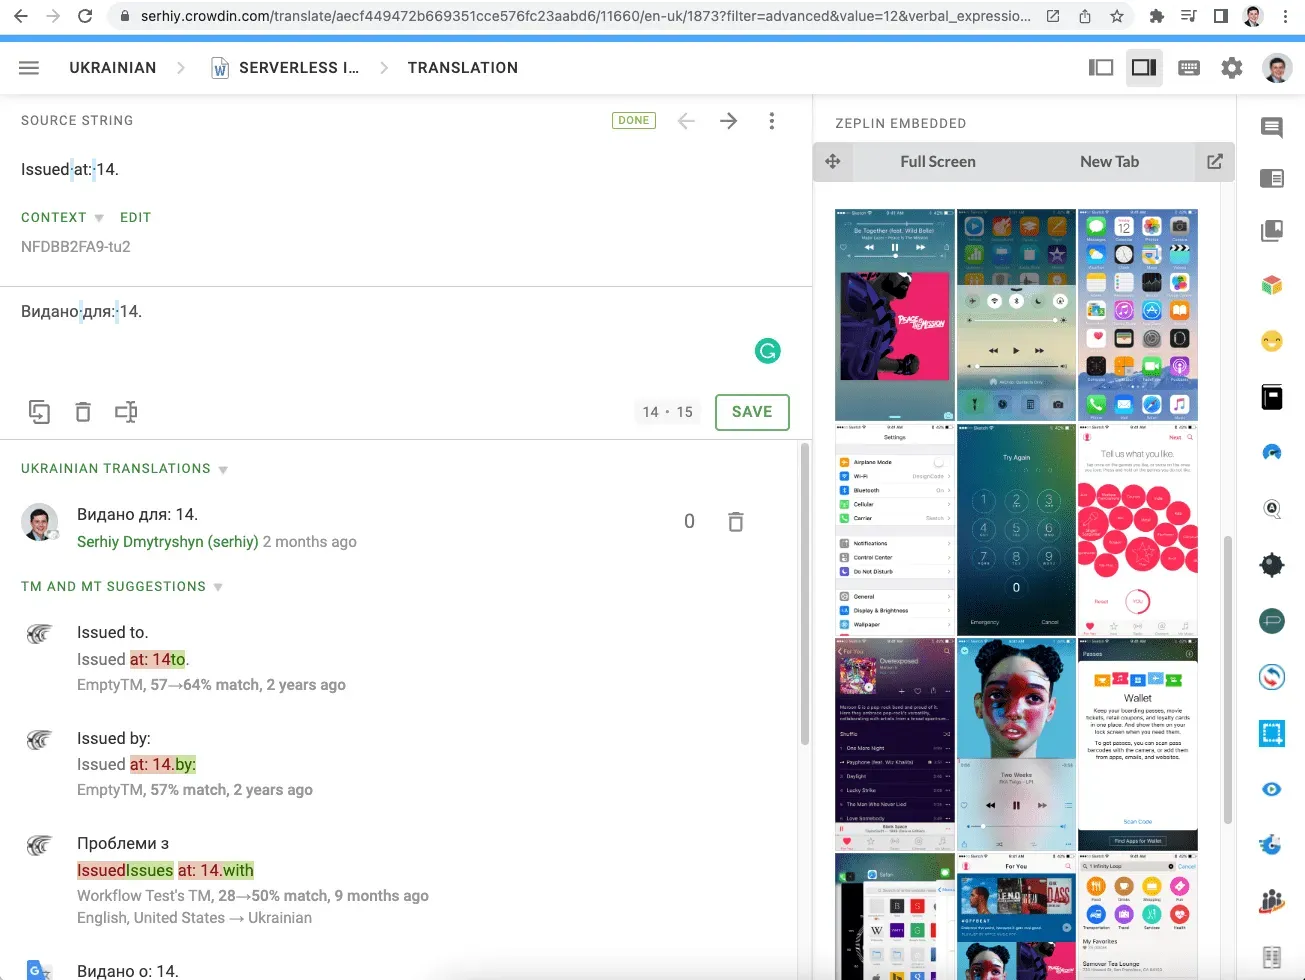Screen dimensions: 1305x980
Task: Click the EDIT link next to Context
Action: (135, 217)
